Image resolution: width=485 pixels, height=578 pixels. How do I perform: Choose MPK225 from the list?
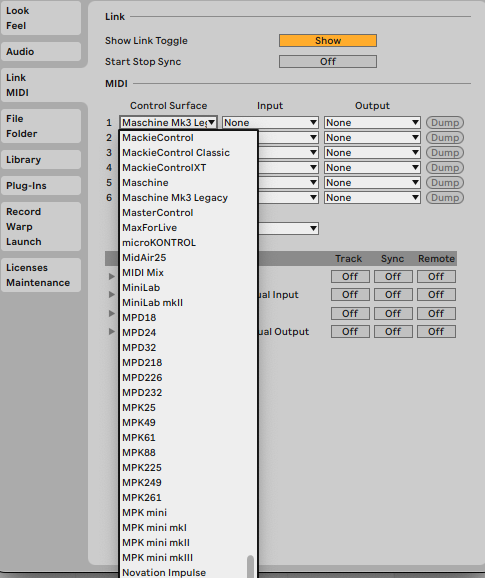(188, 468)
